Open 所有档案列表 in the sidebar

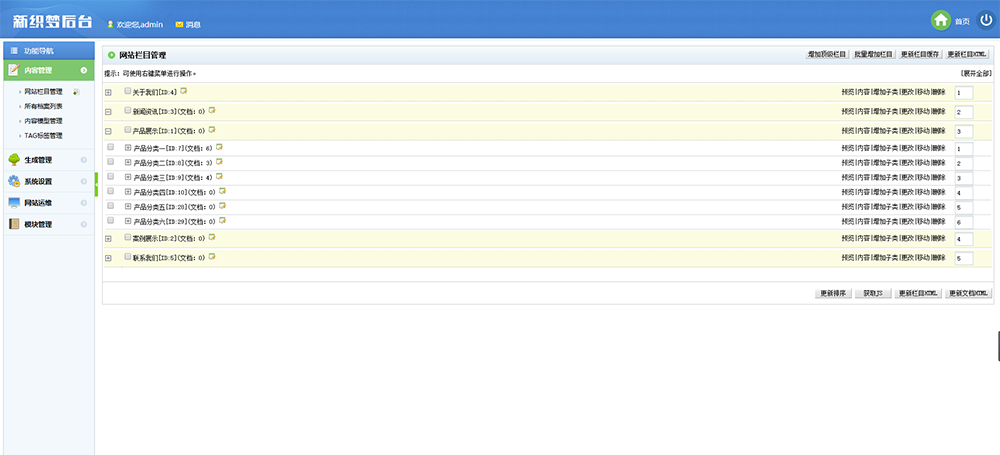pos(44,106)
